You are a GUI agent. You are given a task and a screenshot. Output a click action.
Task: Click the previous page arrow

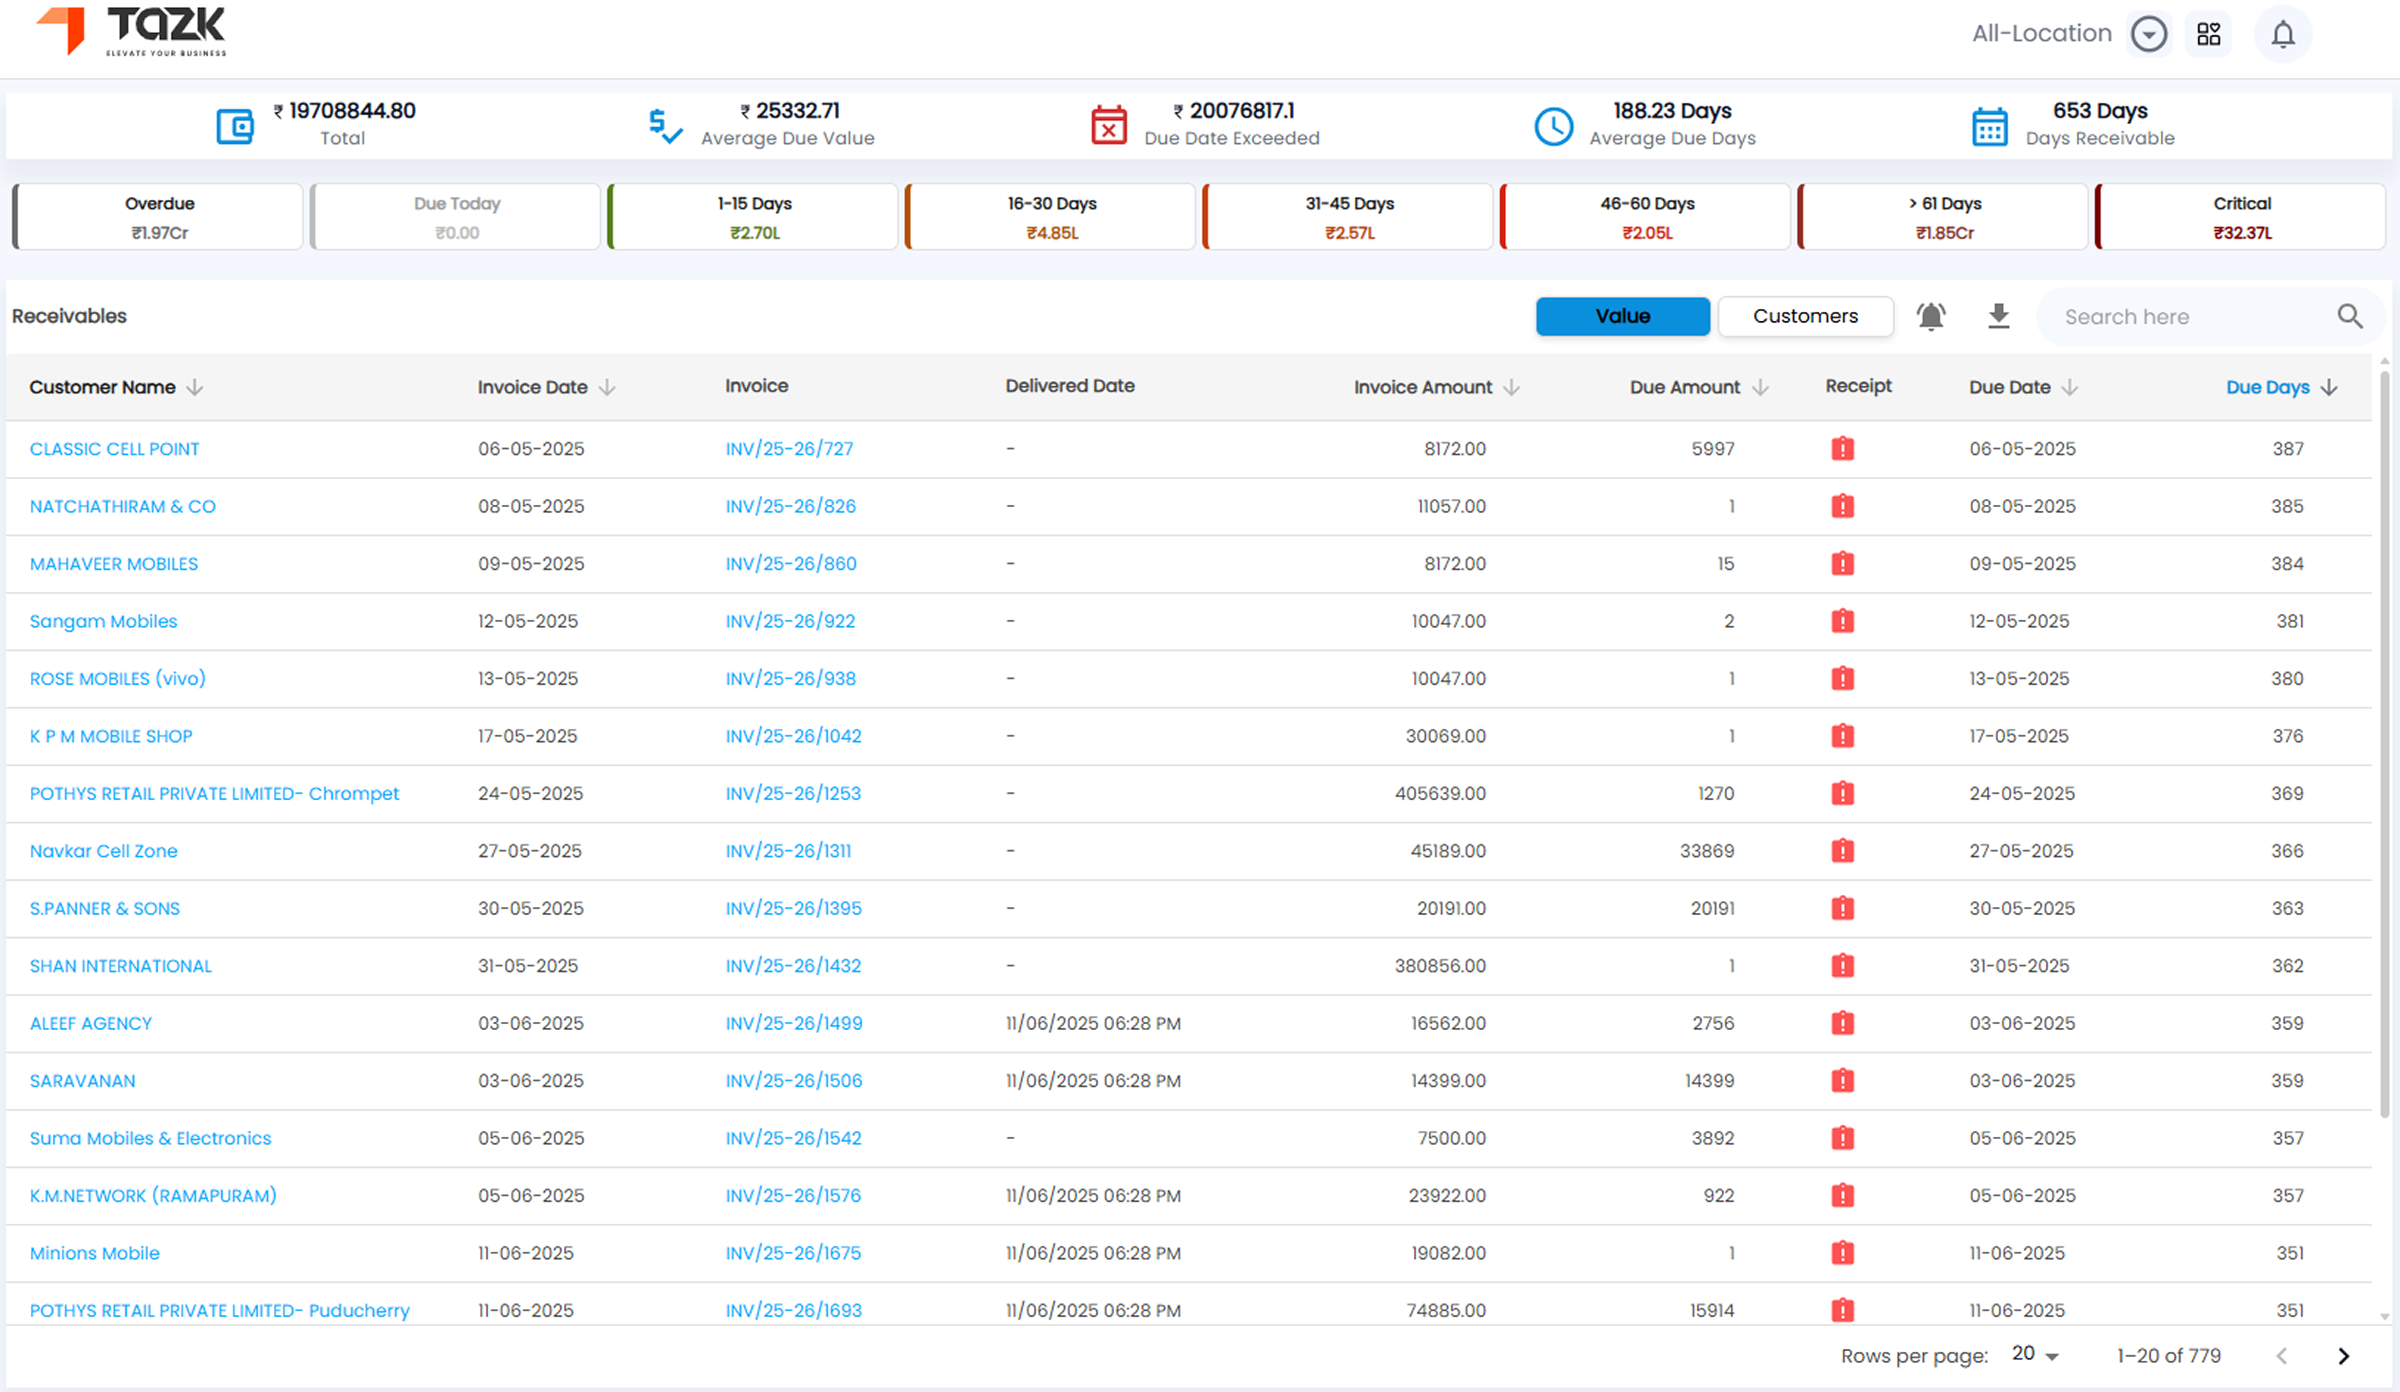pos(2282,1356)
